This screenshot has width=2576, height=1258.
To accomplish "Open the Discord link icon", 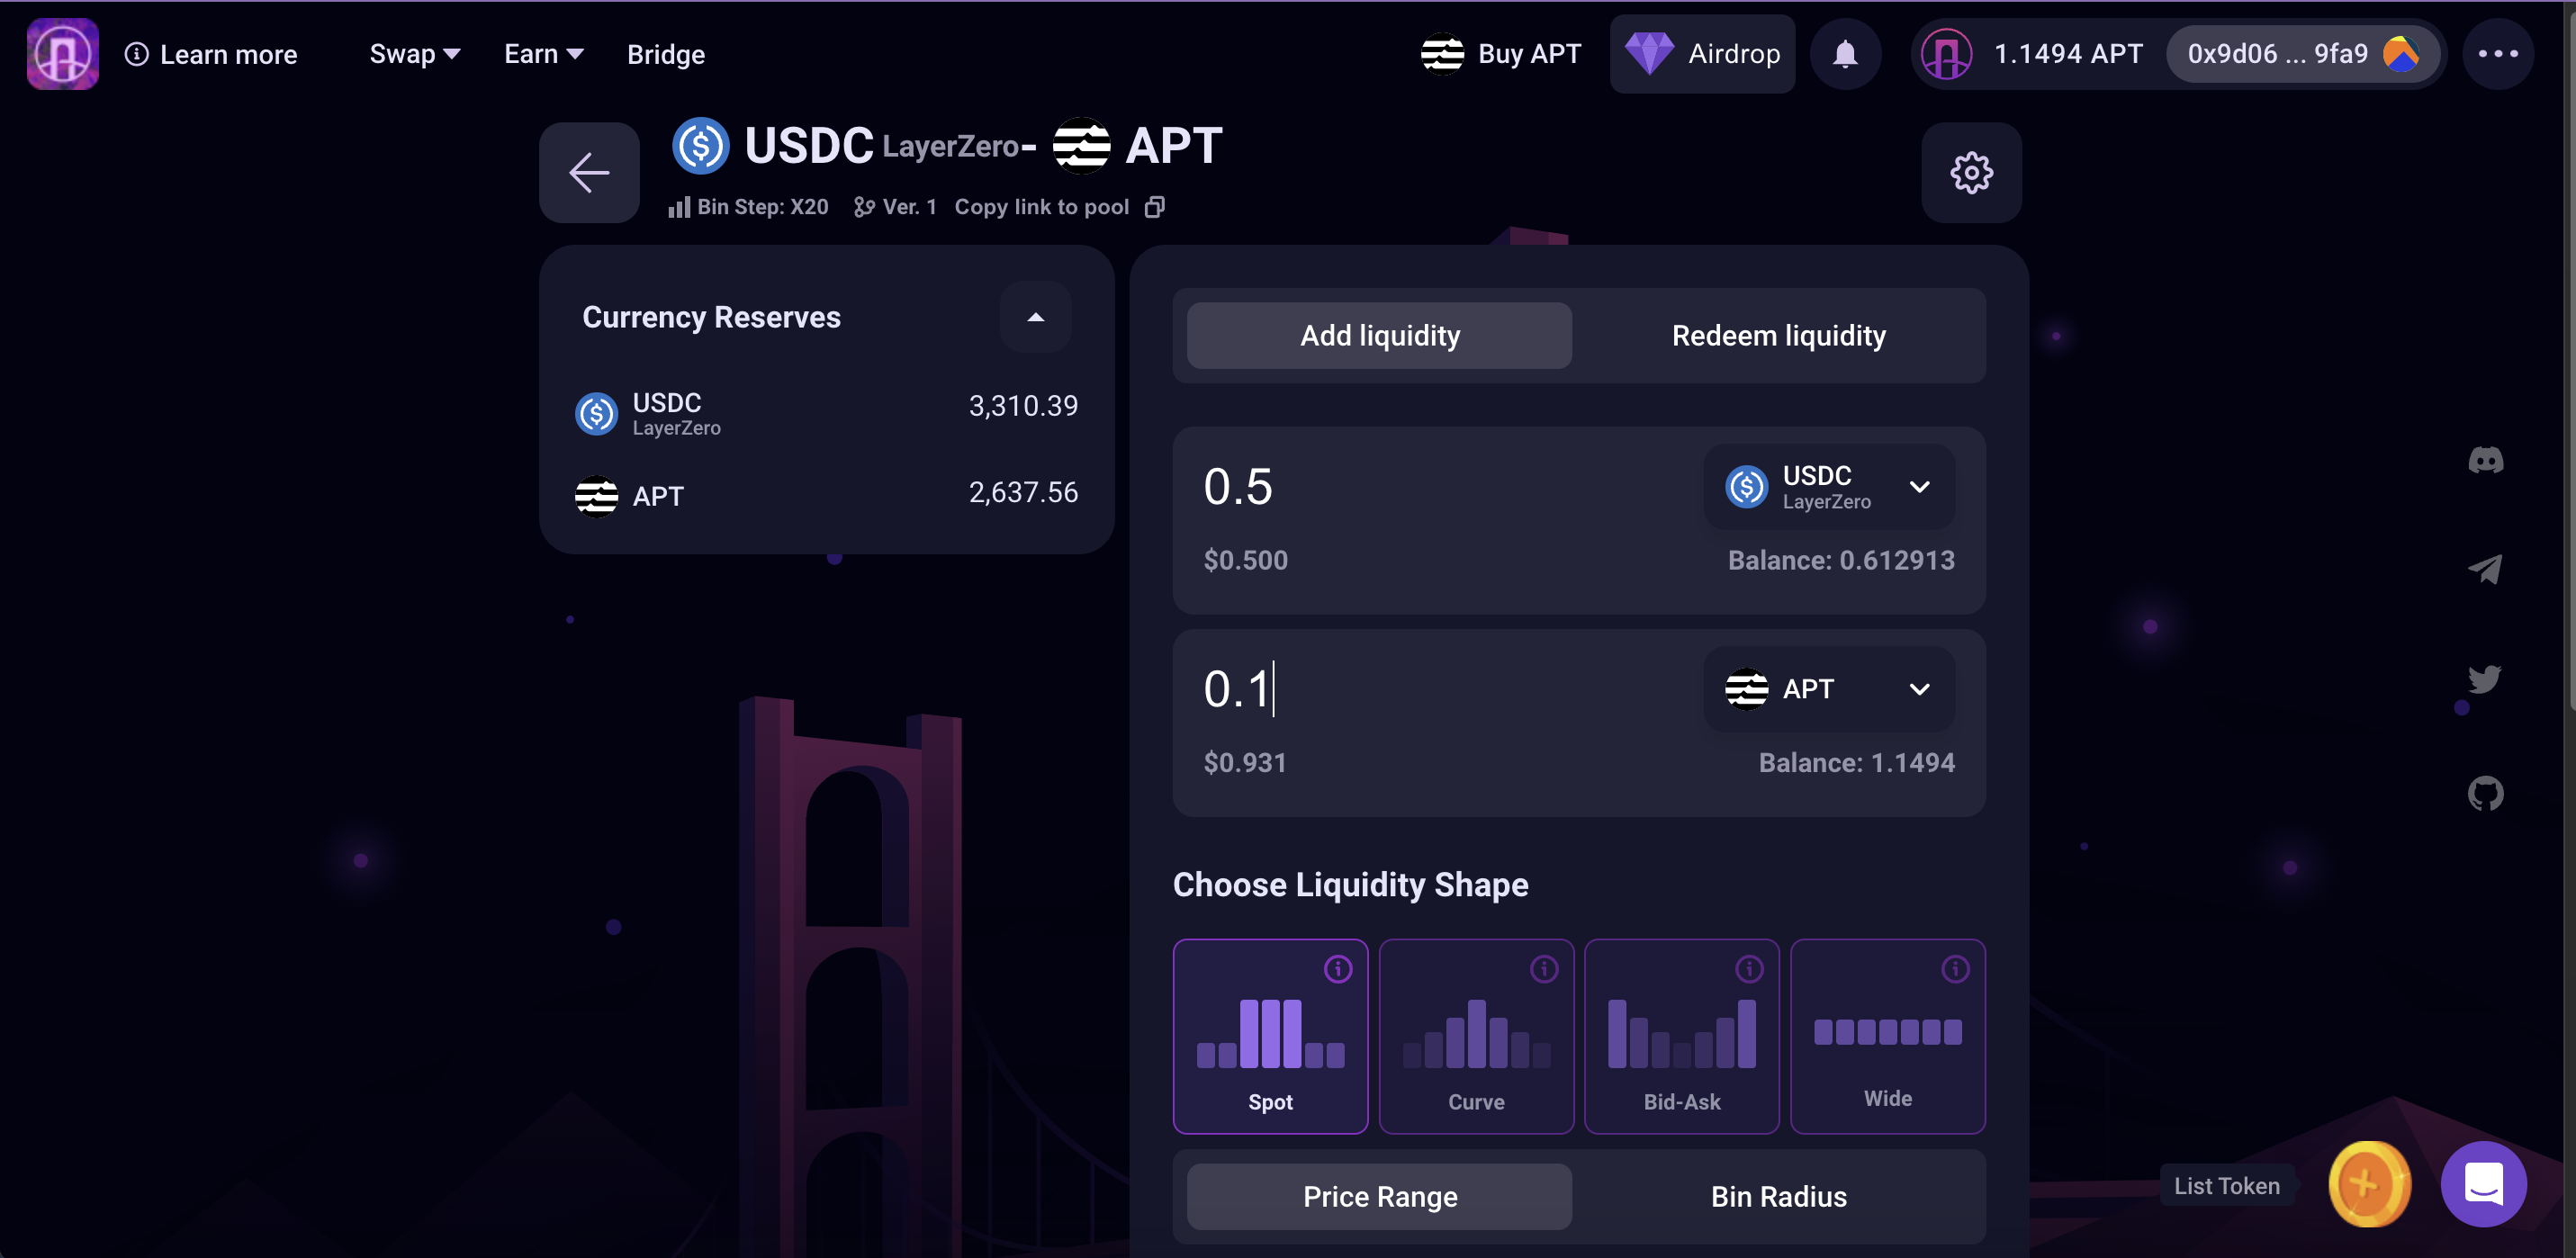I will pos(2485,460).
